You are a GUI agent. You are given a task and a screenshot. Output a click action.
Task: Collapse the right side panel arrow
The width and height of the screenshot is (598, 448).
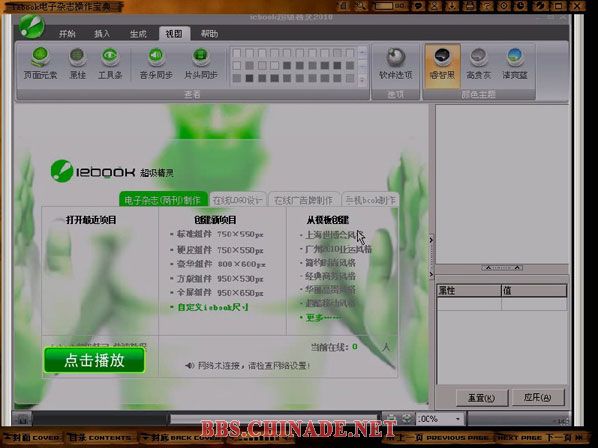(x=431, y=240)
